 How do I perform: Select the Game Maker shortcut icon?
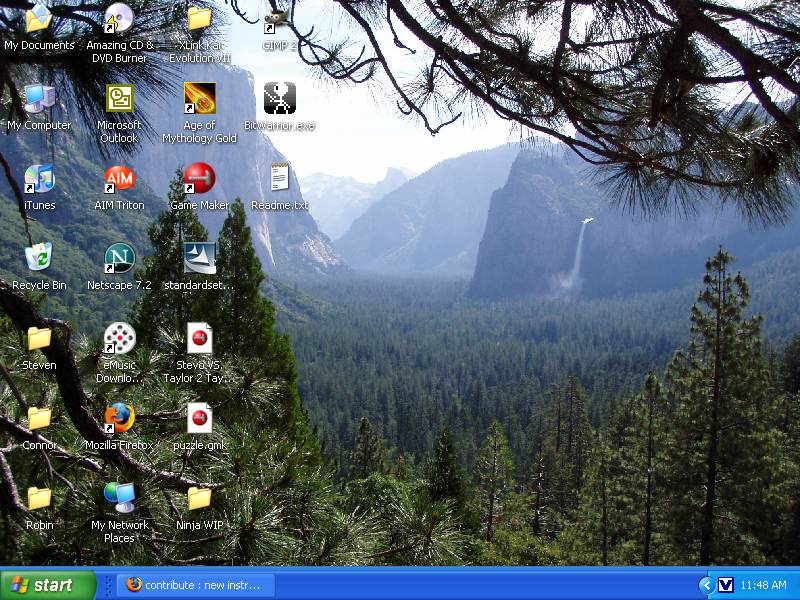tap(199, 178)
